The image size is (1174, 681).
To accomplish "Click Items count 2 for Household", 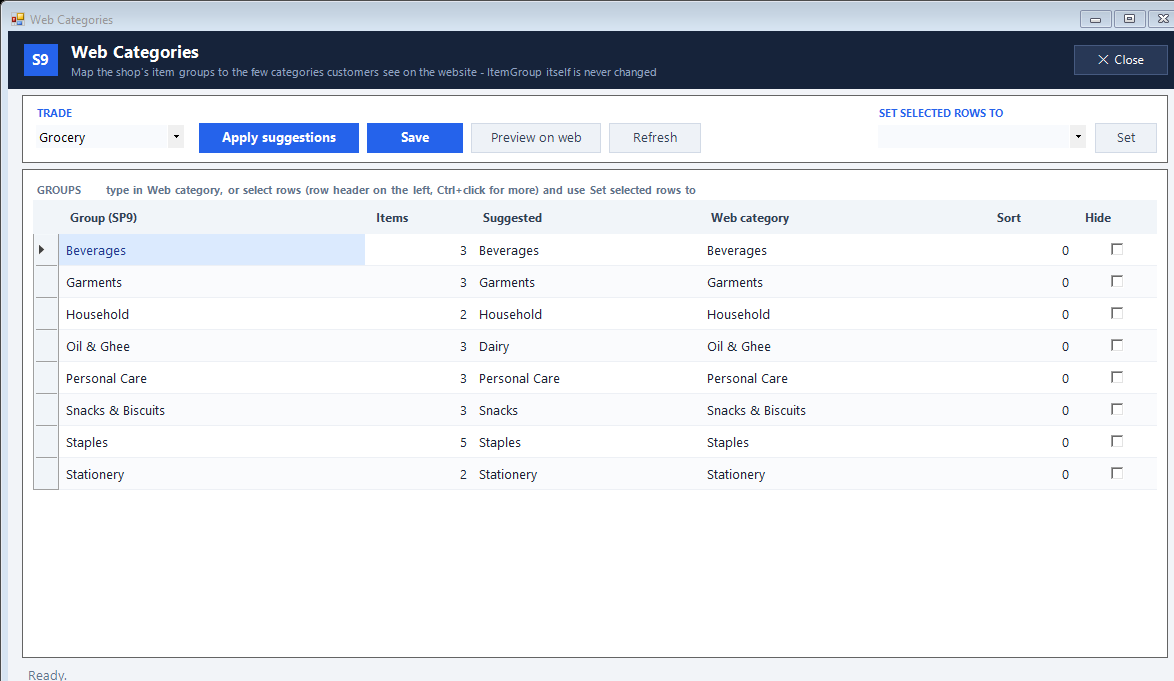I will (x=418, y=314).
